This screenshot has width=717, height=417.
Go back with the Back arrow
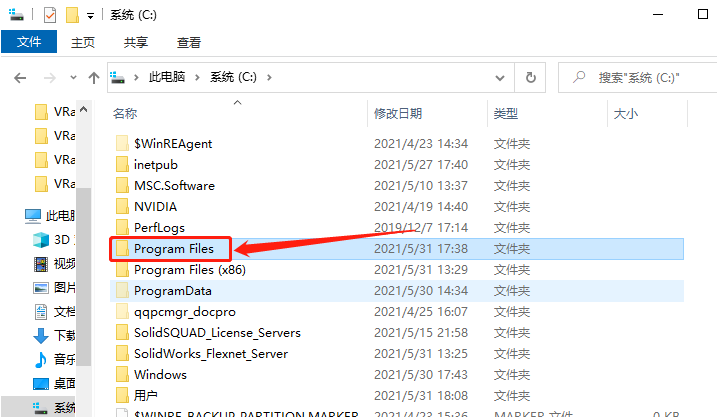tap(20, 78)
